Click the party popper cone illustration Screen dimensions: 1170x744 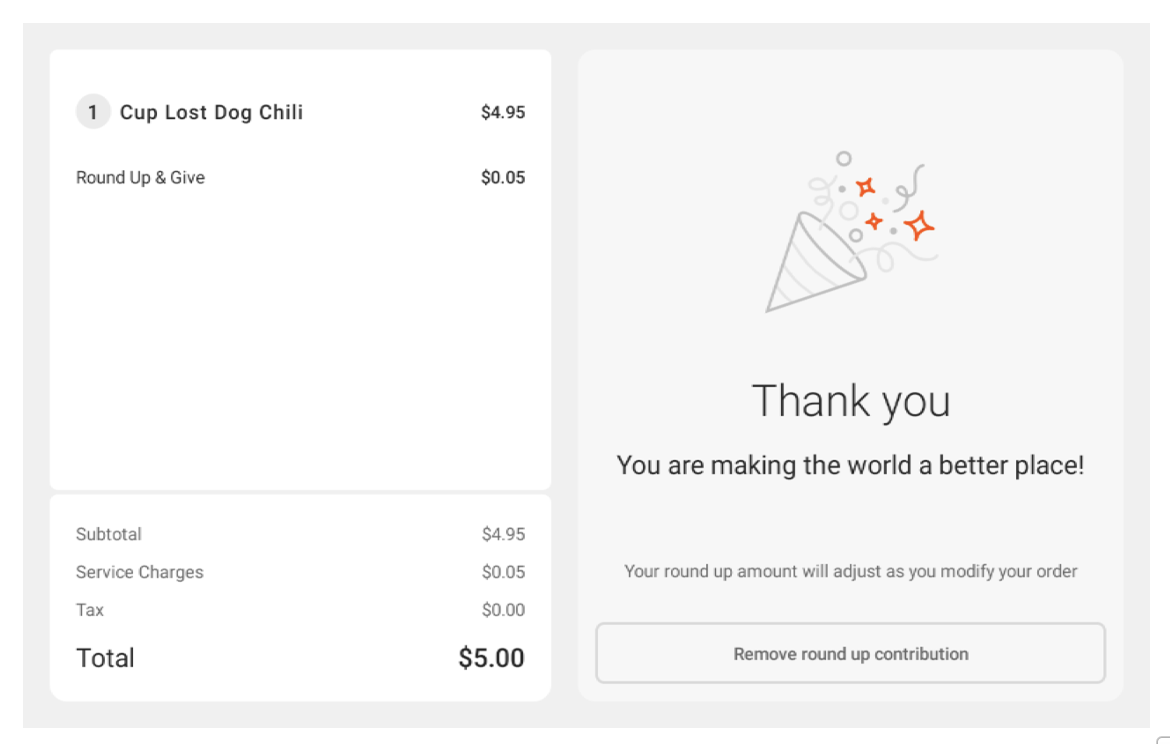(x=812, y=270)
